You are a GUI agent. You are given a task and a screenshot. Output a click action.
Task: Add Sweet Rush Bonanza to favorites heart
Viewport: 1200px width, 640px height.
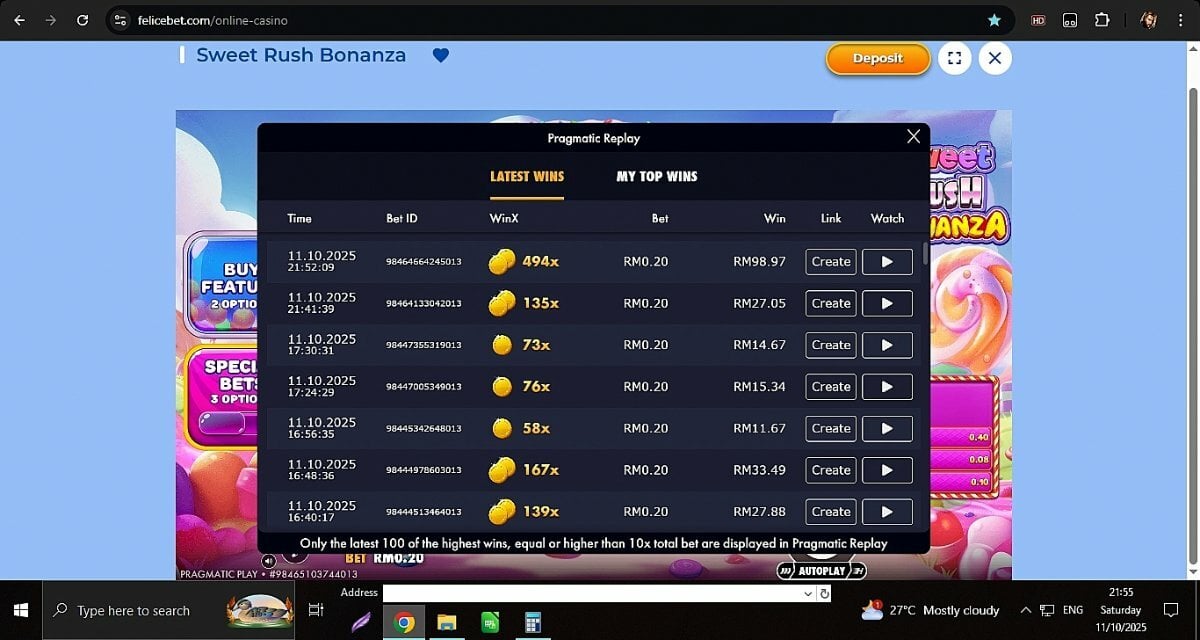pyautogui.click(x=441, y=56)
